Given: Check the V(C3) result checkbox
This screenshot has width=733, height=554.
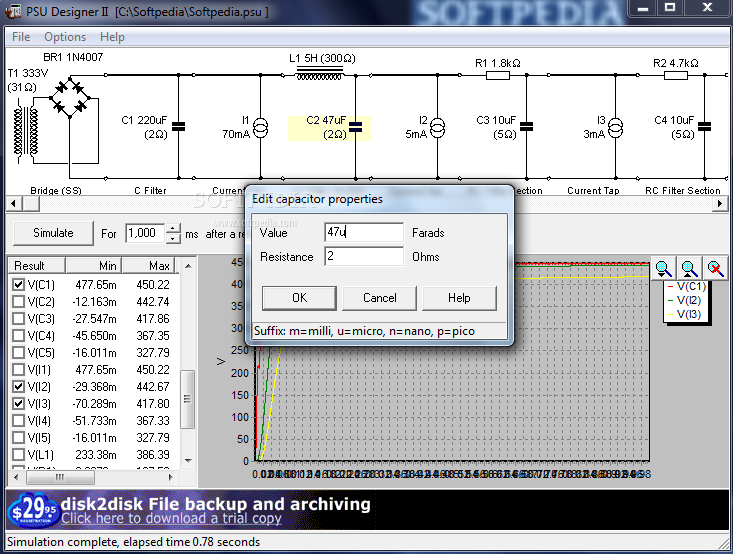Looking at the screenshot, I should pos(18,318).
